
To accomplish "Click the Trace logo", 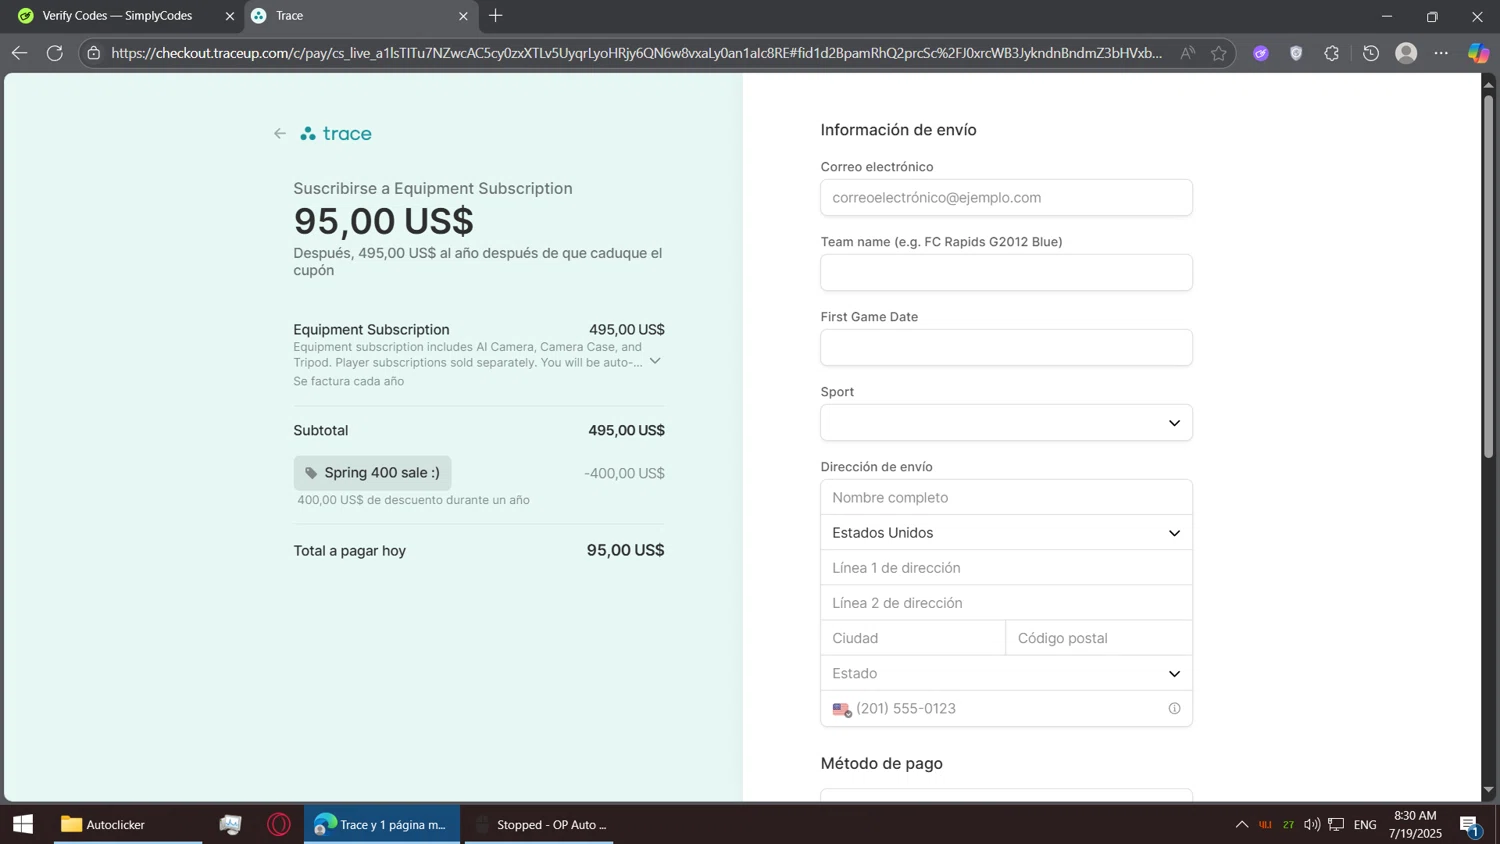I will click(336, 133).
